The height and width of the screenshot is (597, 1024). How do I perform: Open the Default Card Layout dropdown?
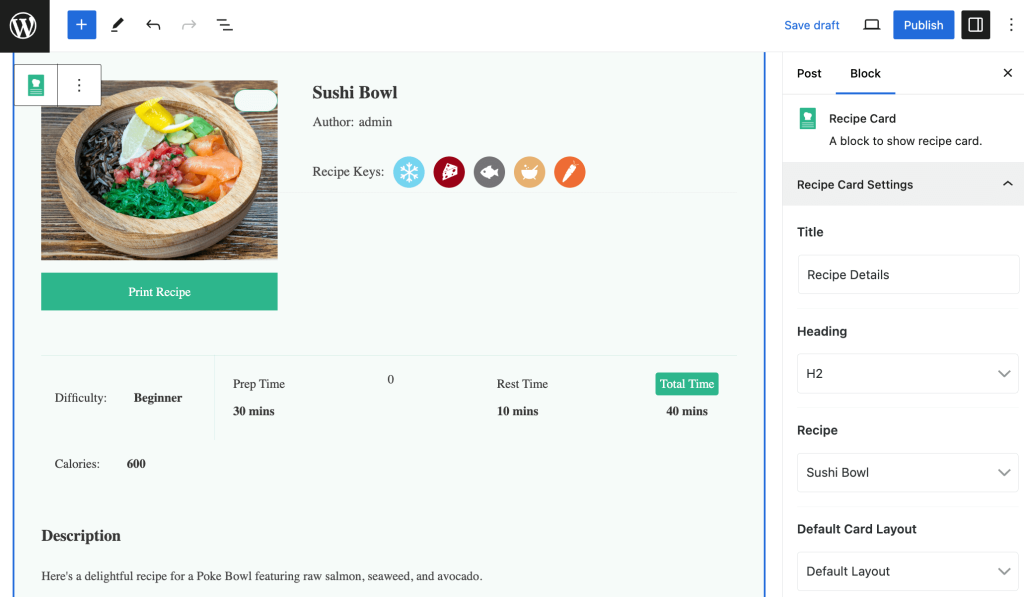pyautogui.click(x=907, y=571)
